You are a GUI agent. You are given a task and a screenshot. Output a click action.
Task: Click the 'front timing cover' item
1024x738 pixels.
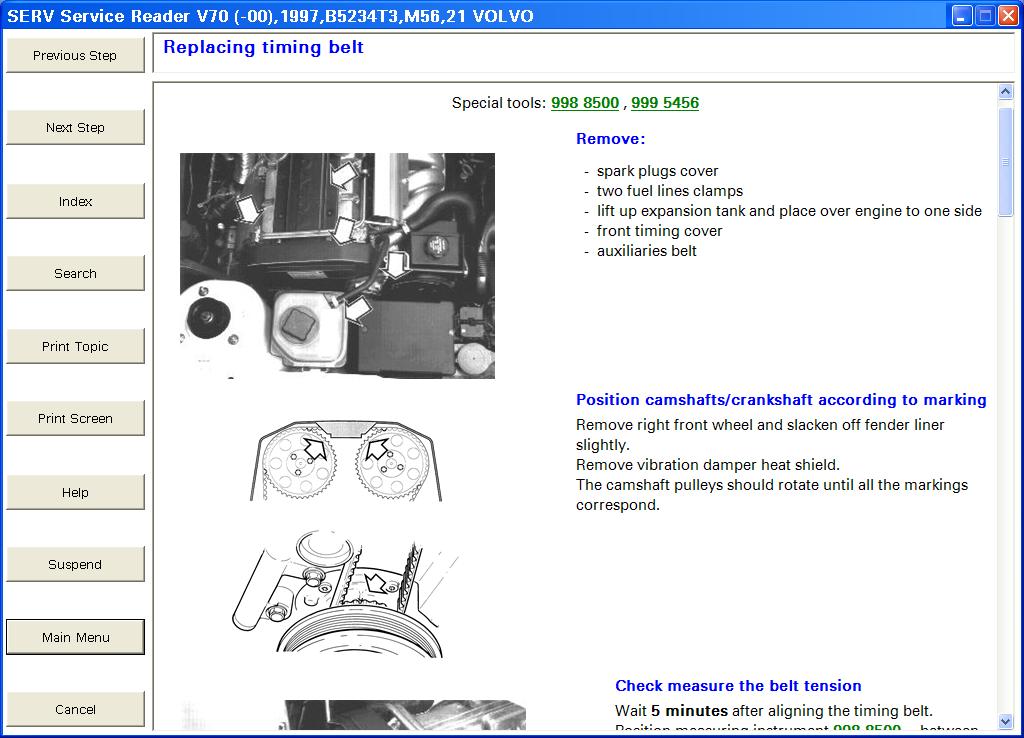coord(659,231)
